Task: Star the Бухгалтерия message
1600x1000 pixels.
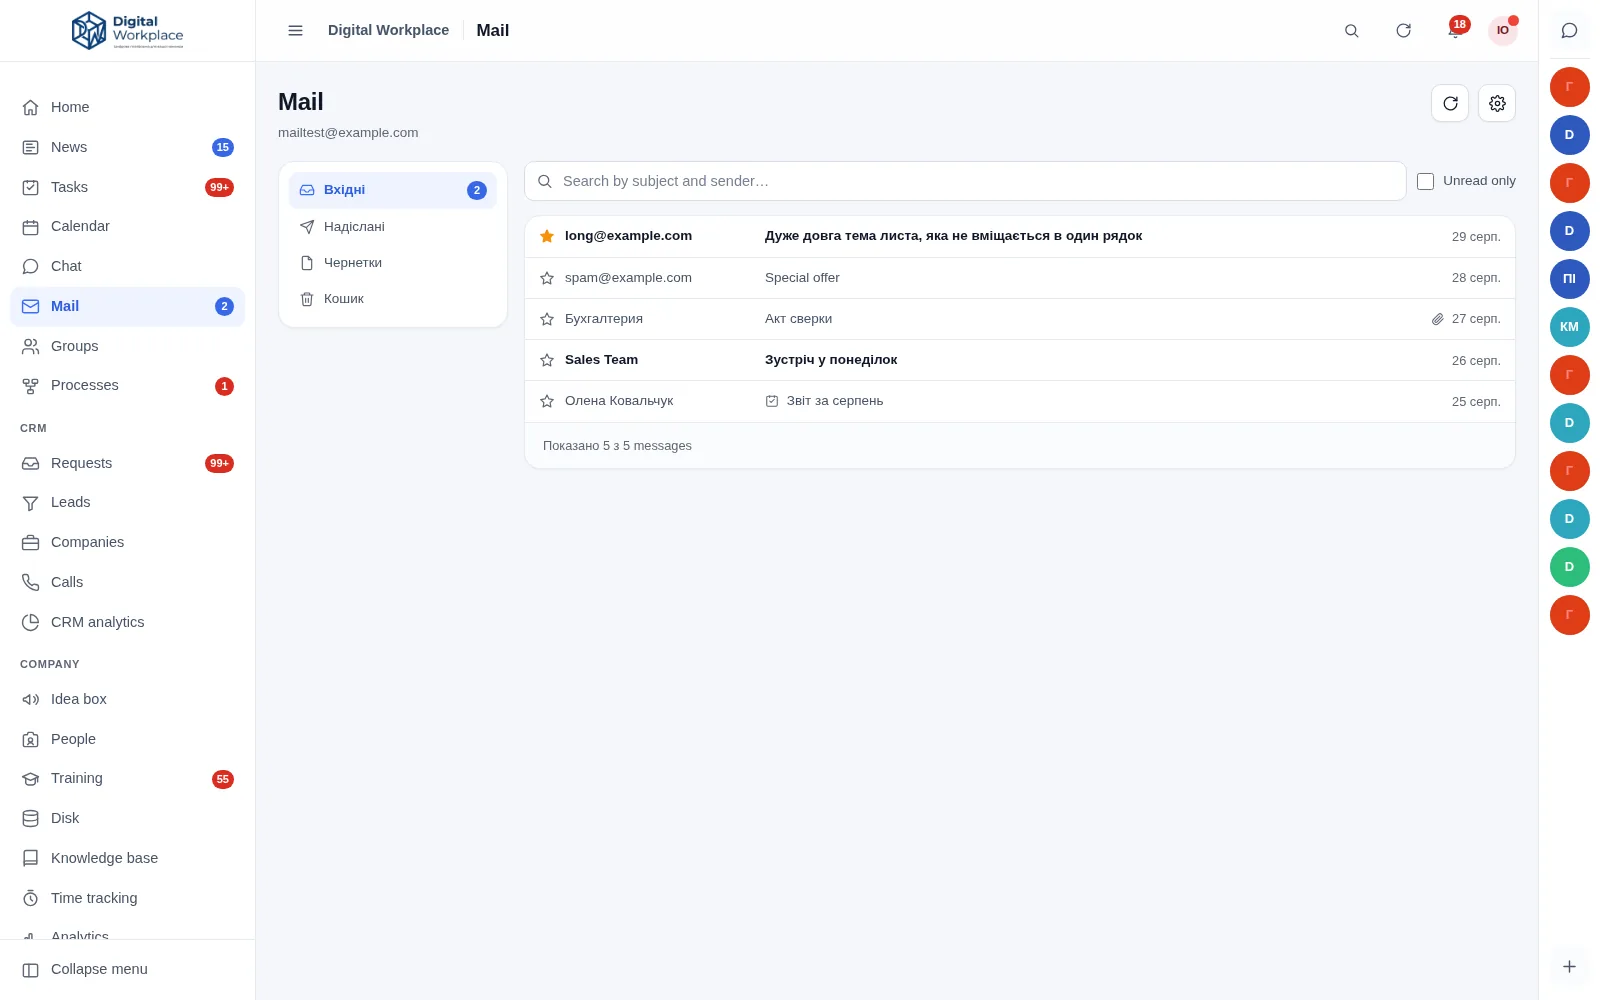Action: (547, 319)
